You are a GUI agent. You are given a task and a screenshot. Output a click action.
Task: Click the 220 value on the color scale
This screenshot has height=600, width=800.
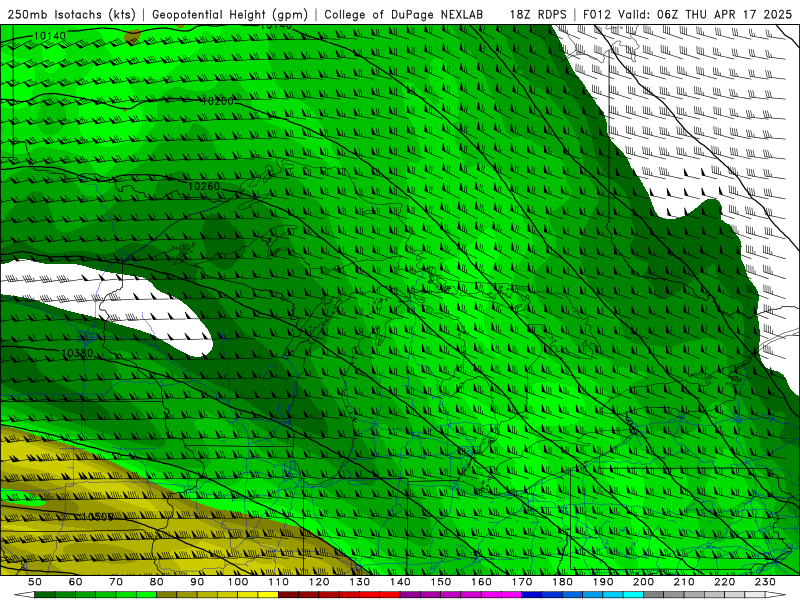click(724, 582)
